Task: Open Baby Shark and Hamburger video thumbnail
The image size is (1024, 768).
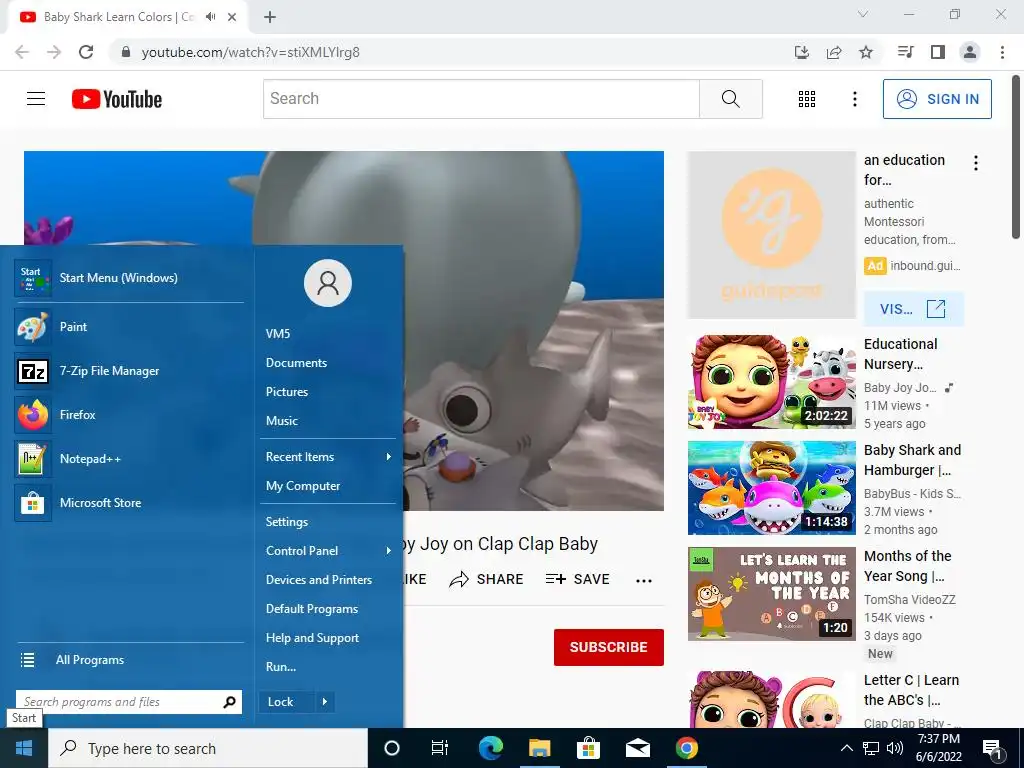Action: (x=771, y=488)
